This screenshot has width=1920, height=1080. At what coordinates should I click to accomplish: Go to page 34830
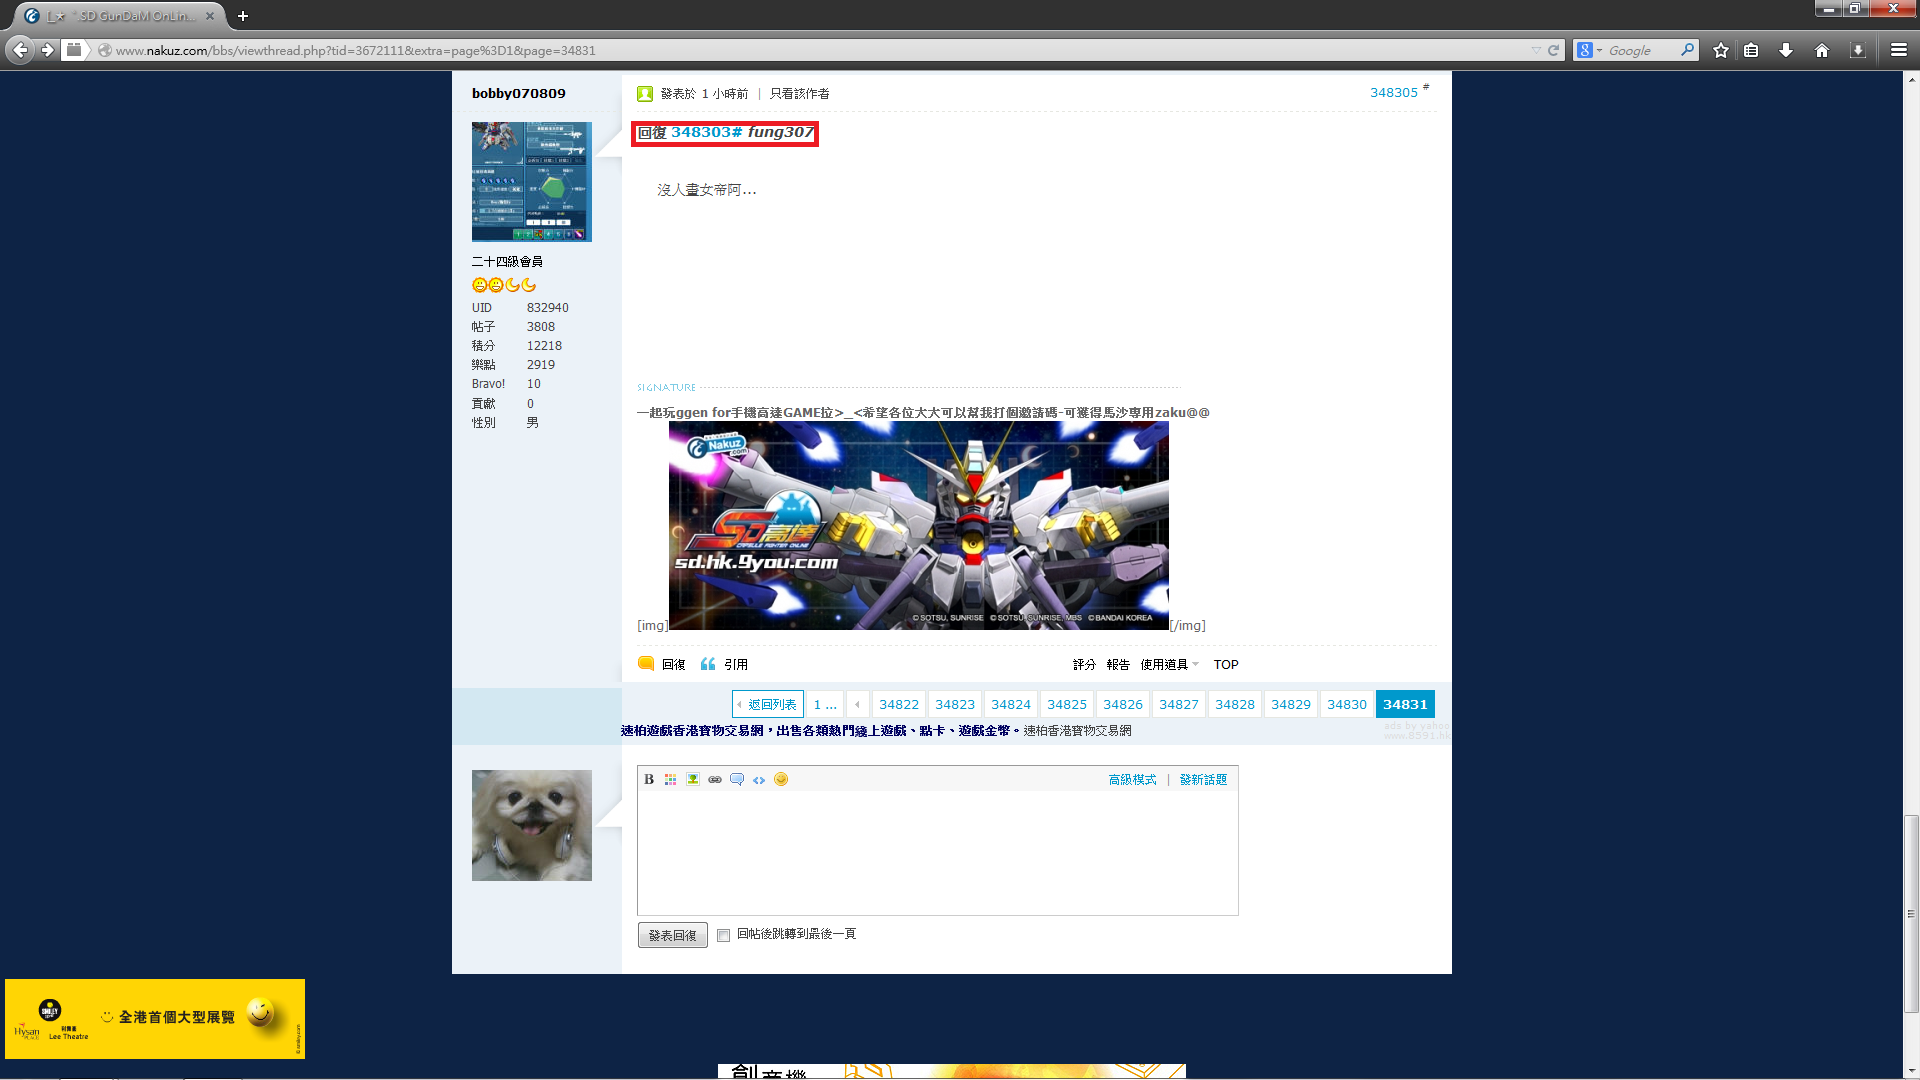point(1346,705)
